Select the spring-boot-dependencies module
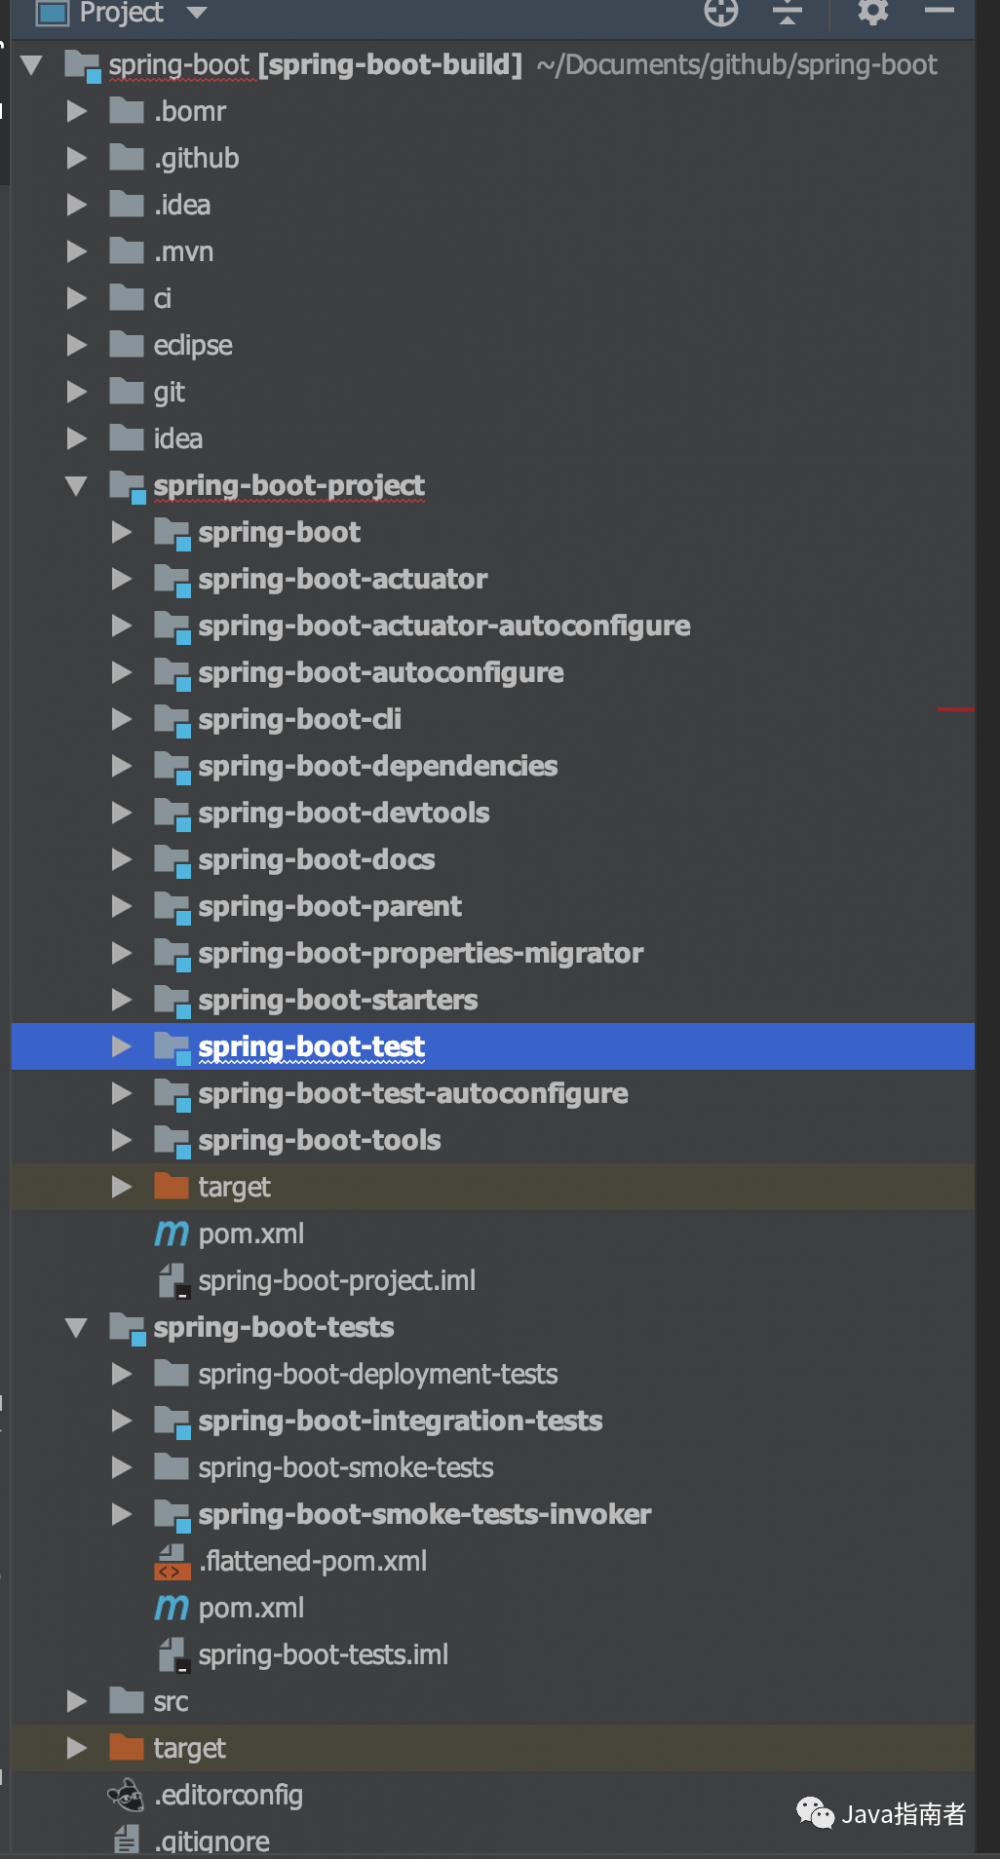Viewport: 1000px width, 1859px height. 378,766
